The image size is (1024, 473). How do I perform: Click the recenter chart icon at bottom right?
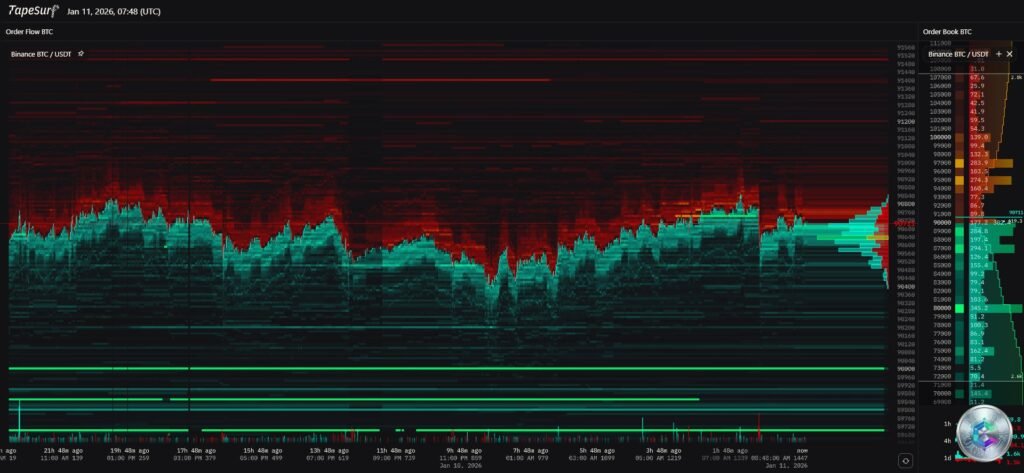click(904, 460)
